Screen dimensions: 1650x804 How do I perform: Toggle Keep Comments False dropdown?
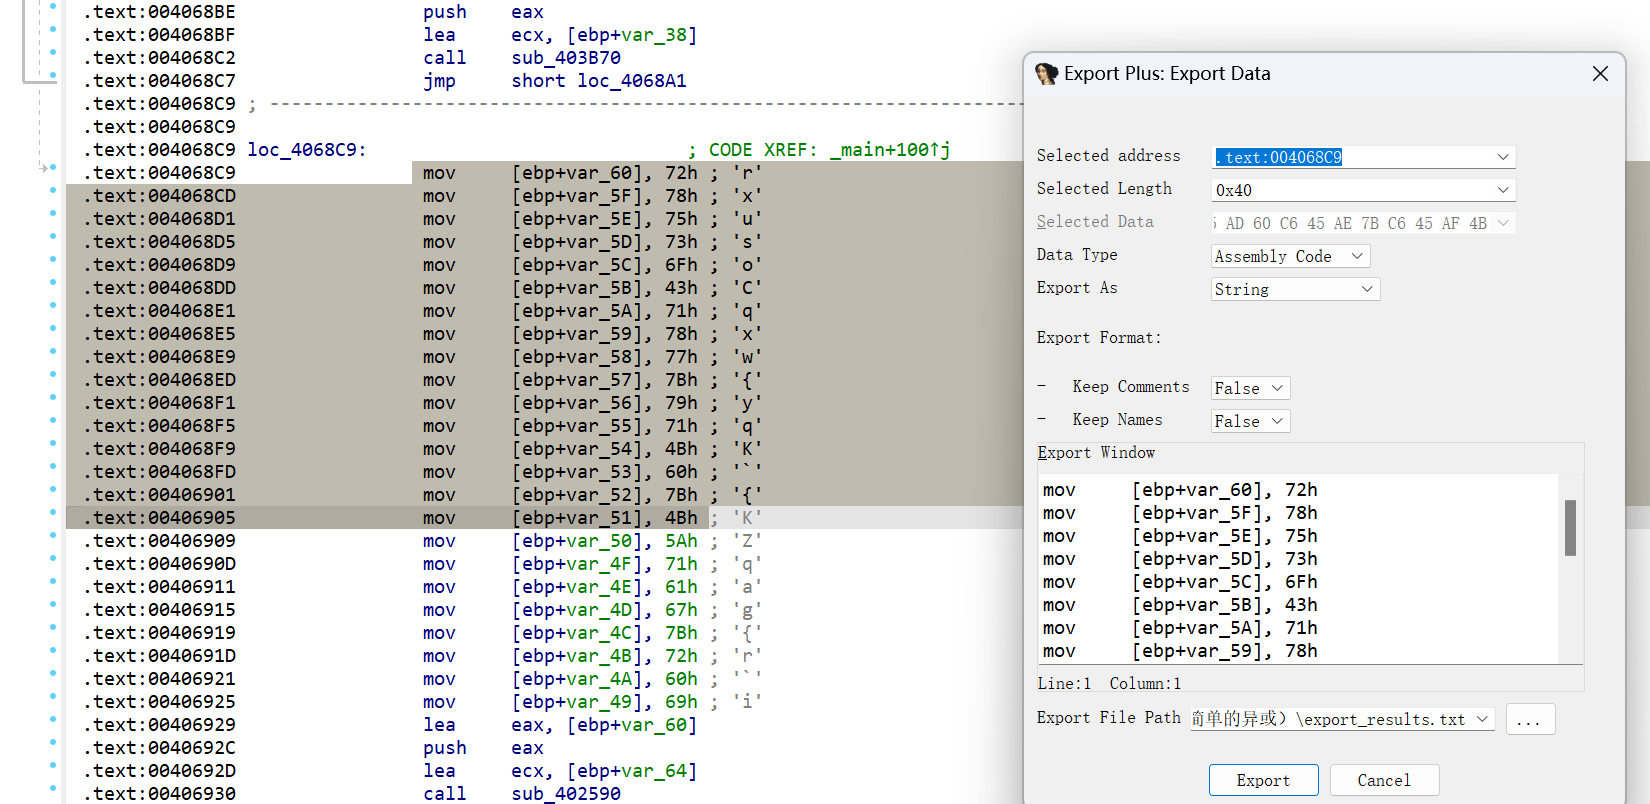pyautogui.click(x=1250, y=388)
